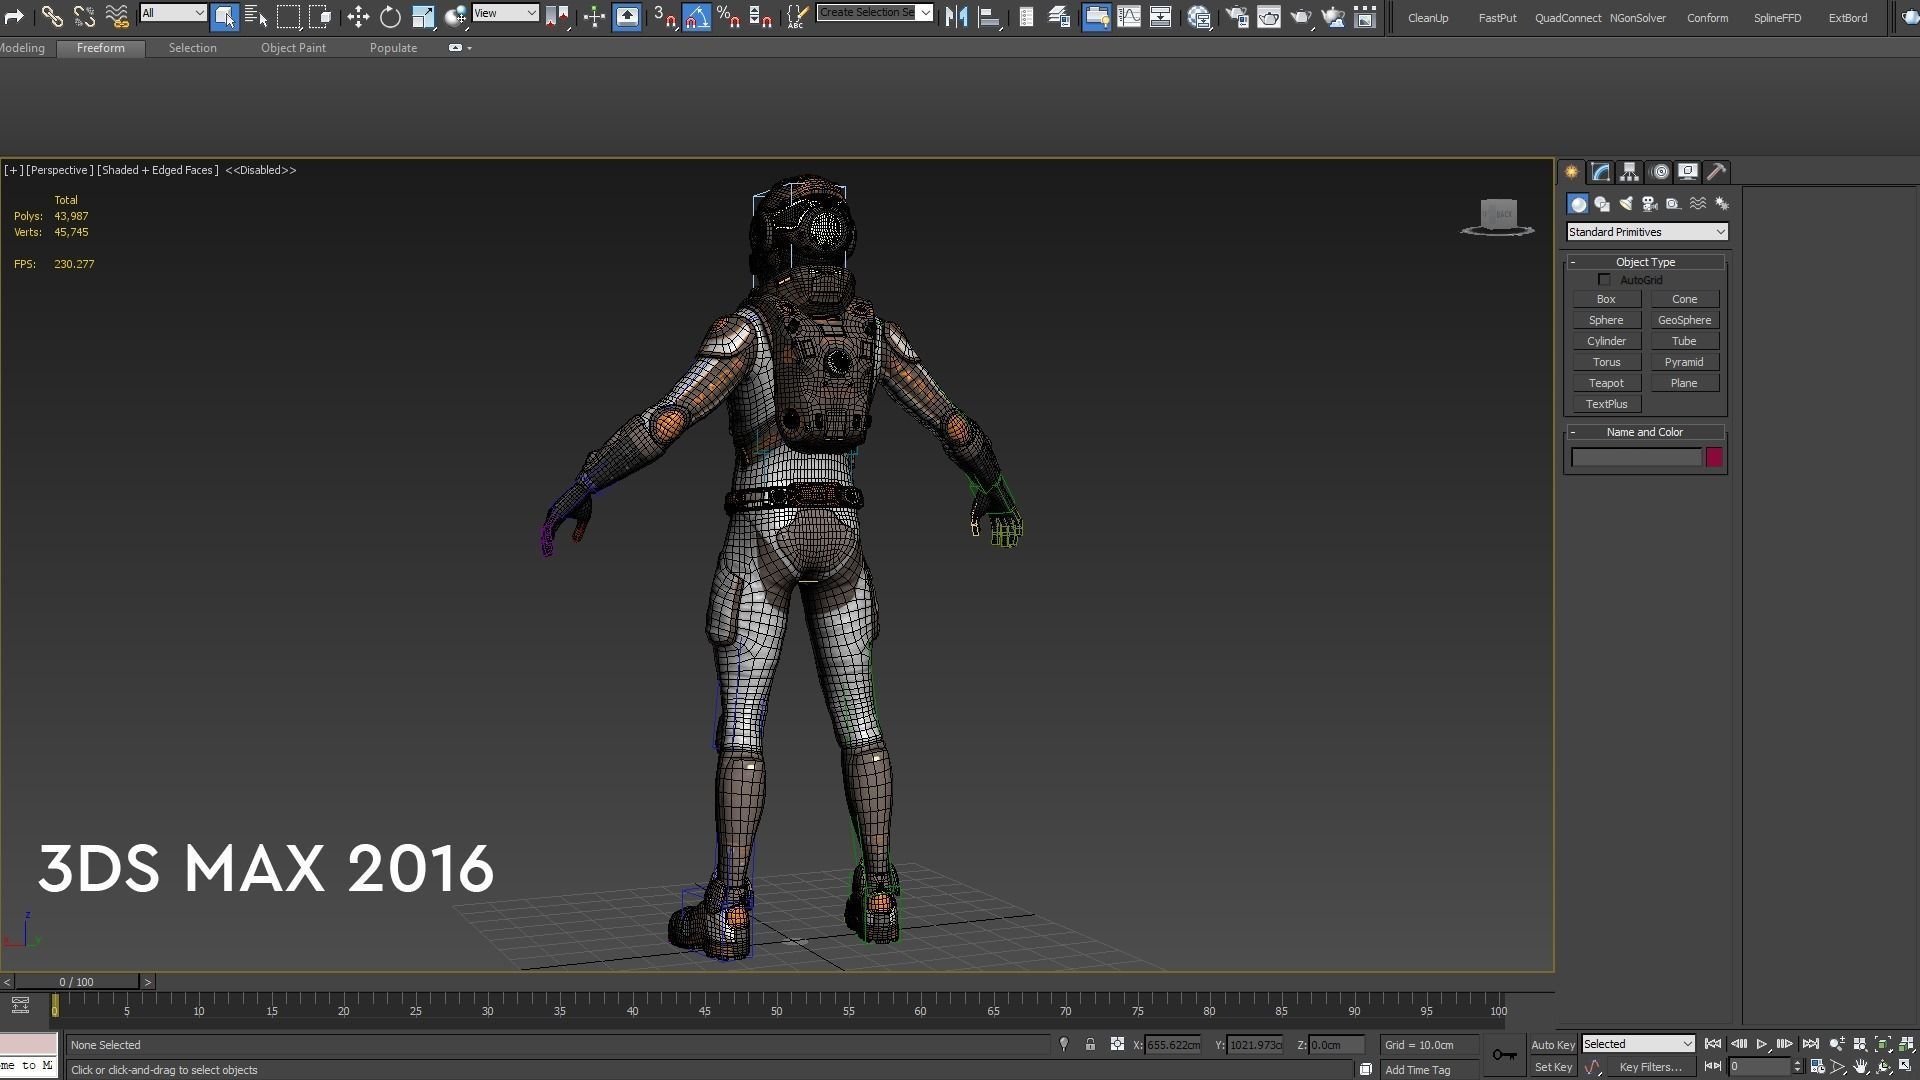Click the Bind to Space Warp icon

tap(117, 17)
